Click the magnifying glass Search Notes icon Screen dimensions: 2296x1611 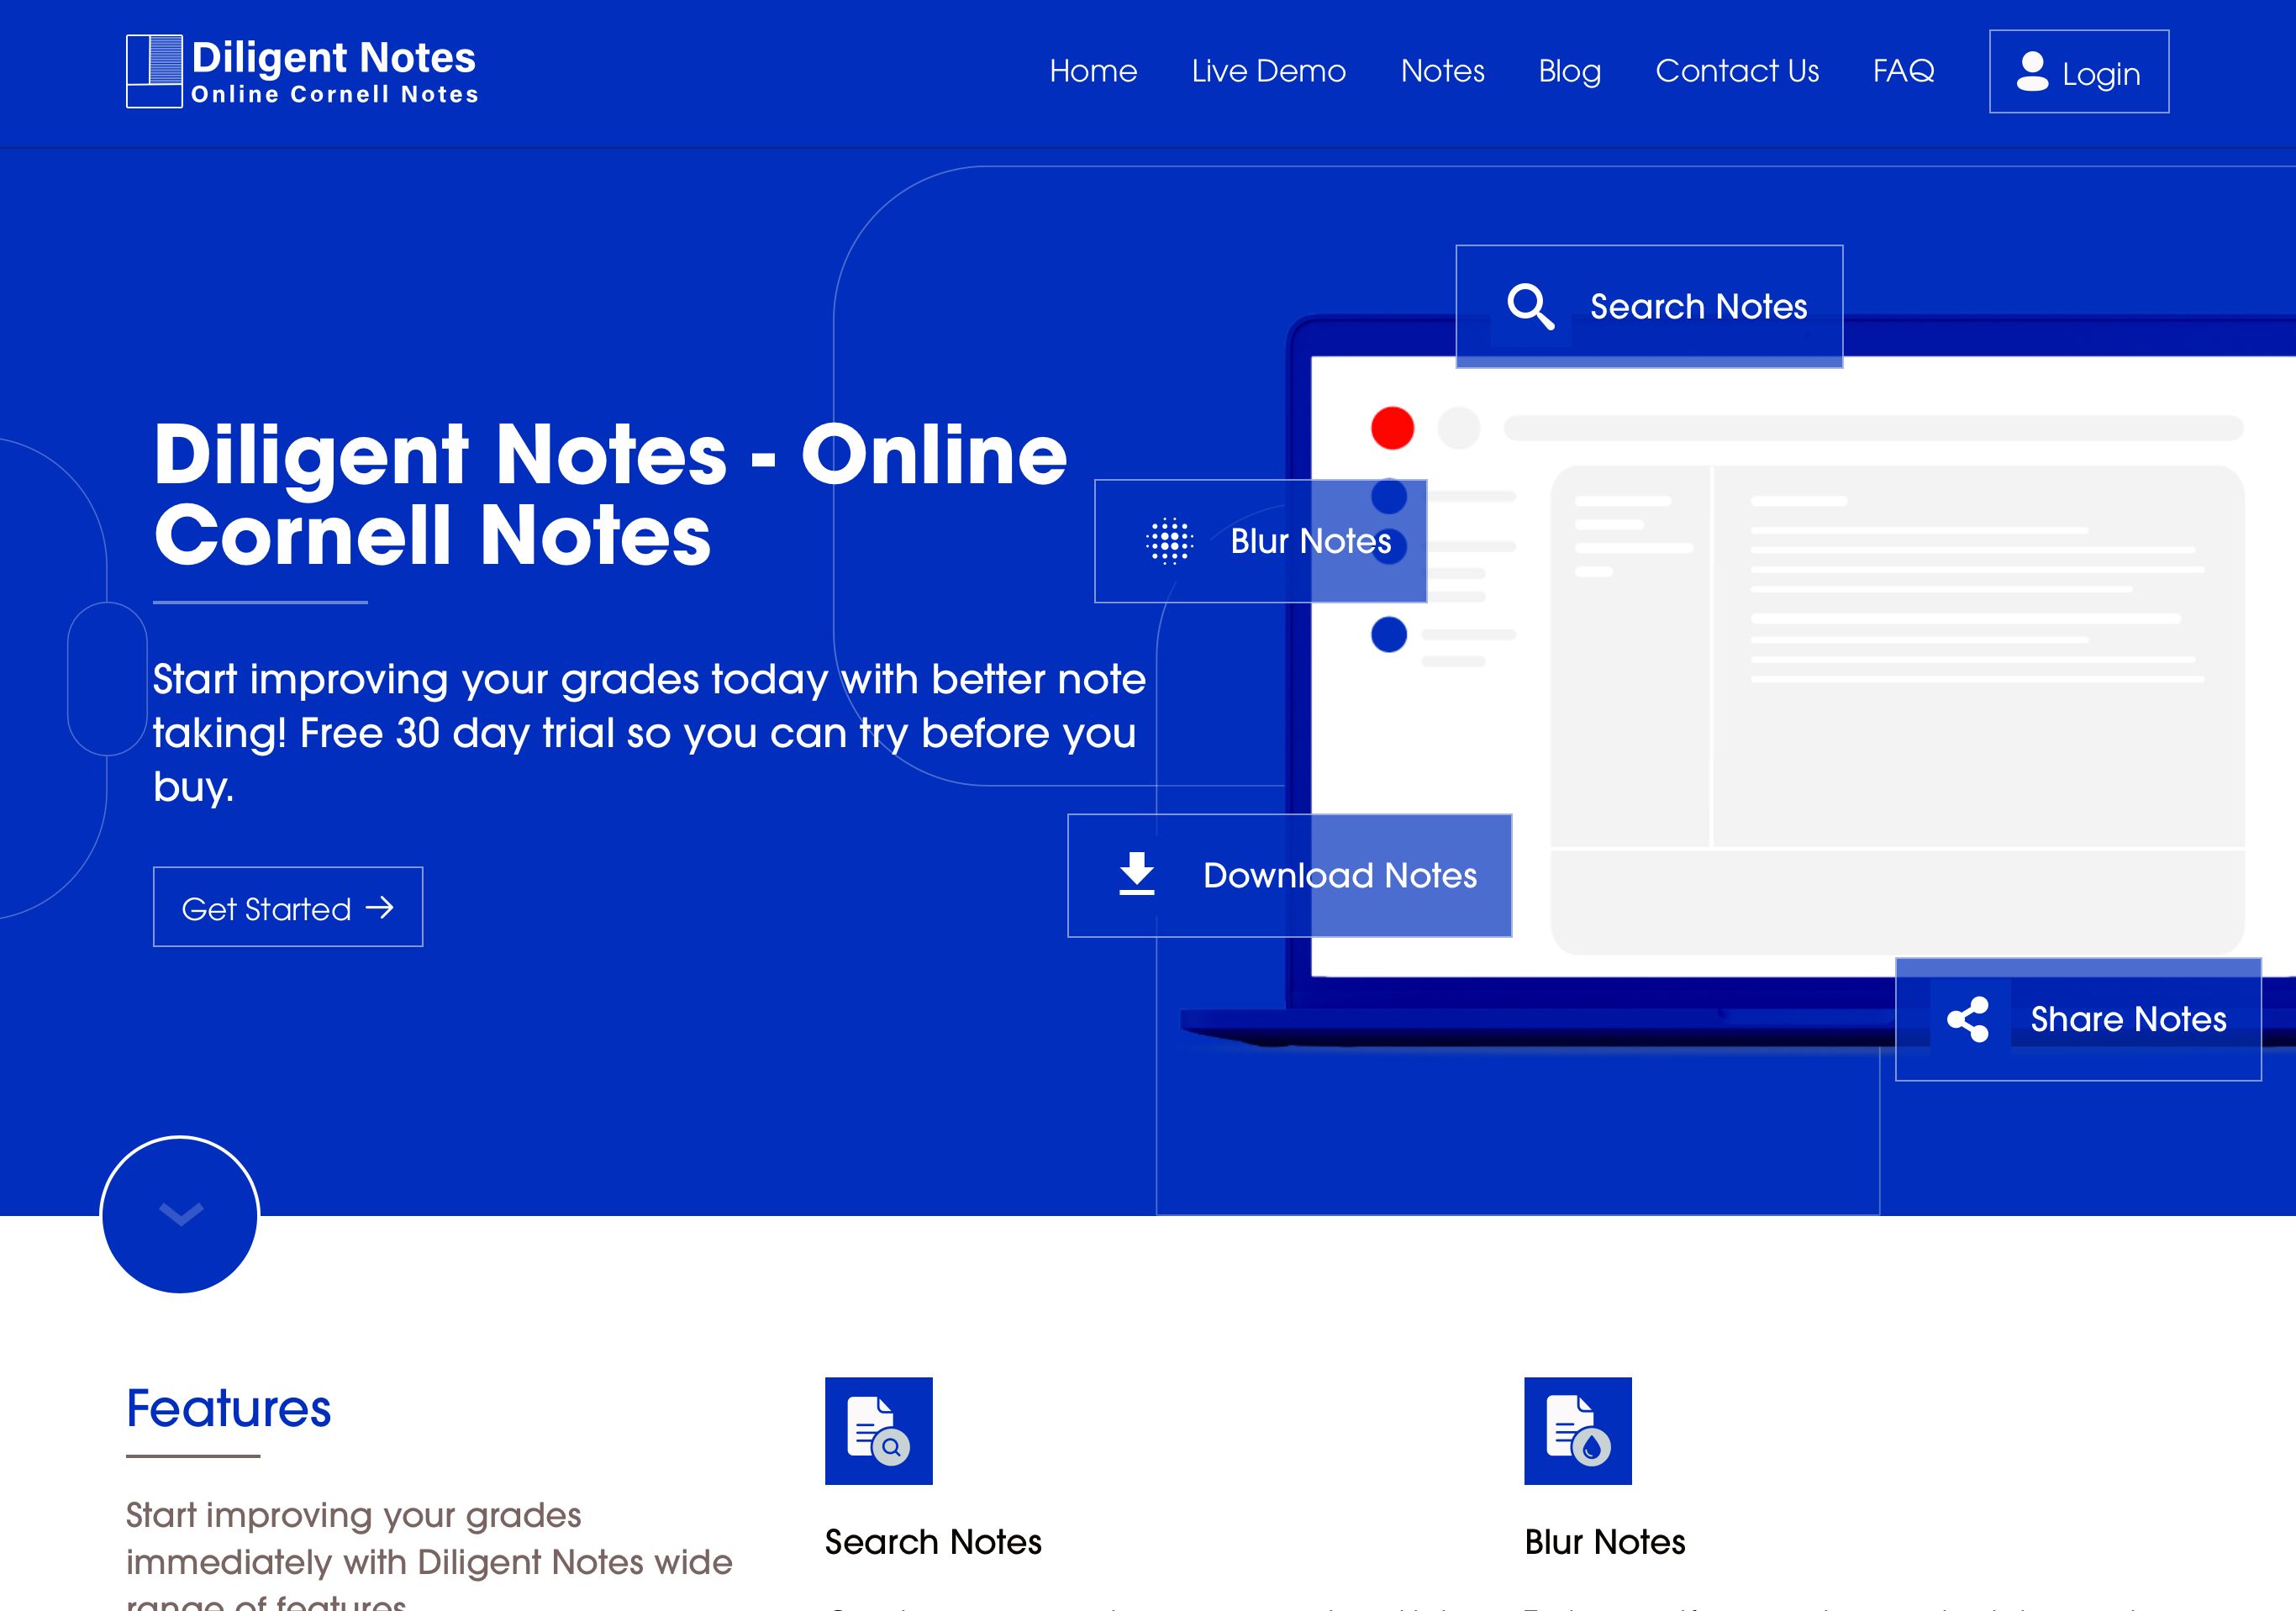point(1529,307)
